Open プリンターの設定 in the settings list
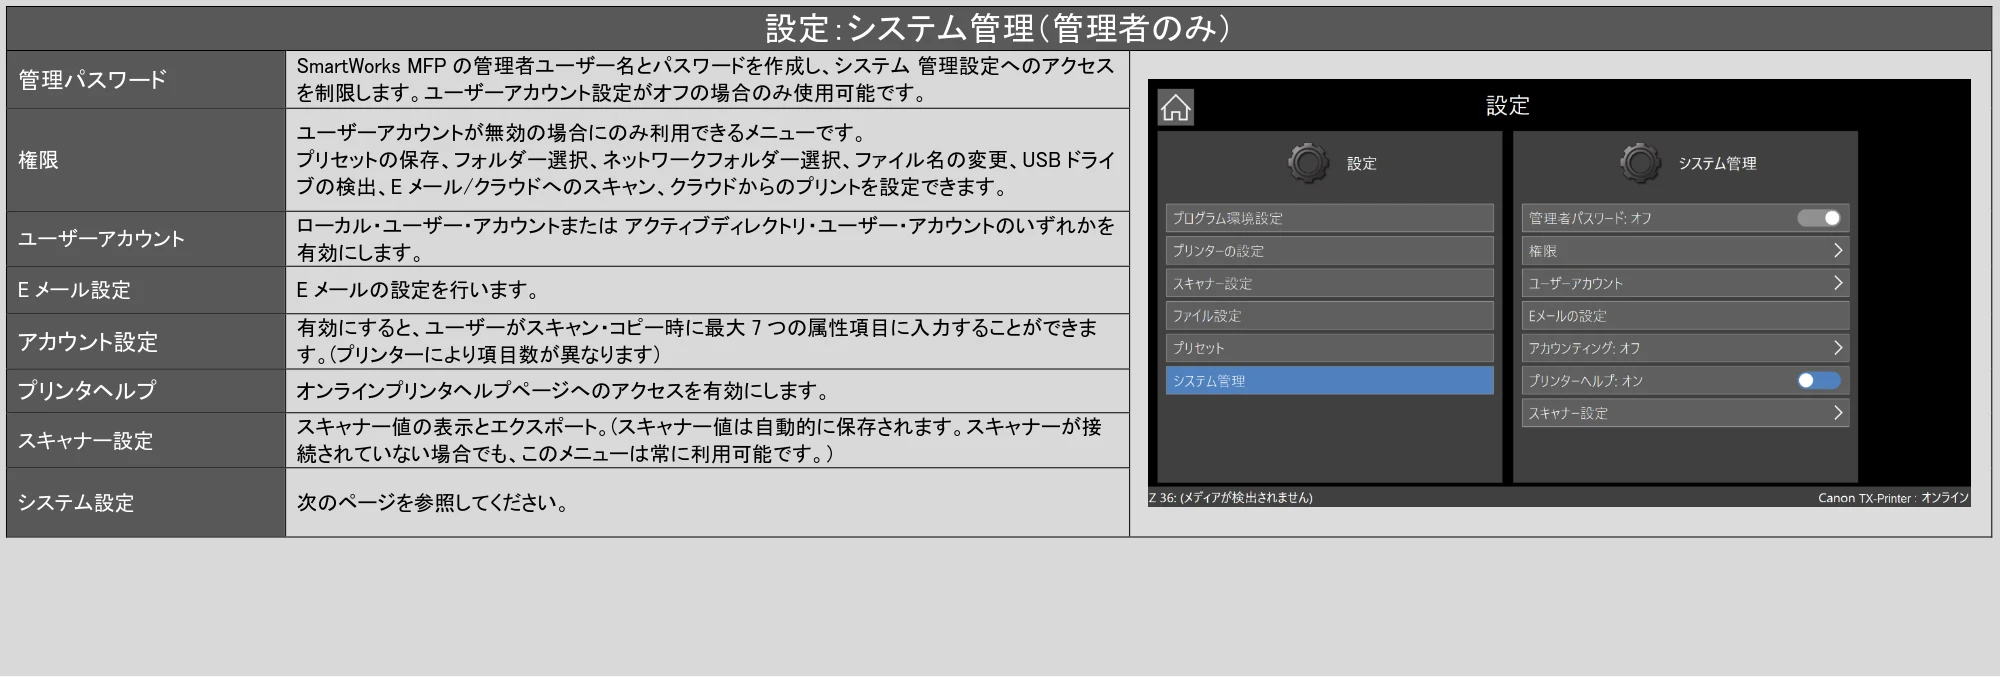This screenshot has height=677, width=2000. coord(1329,251)
